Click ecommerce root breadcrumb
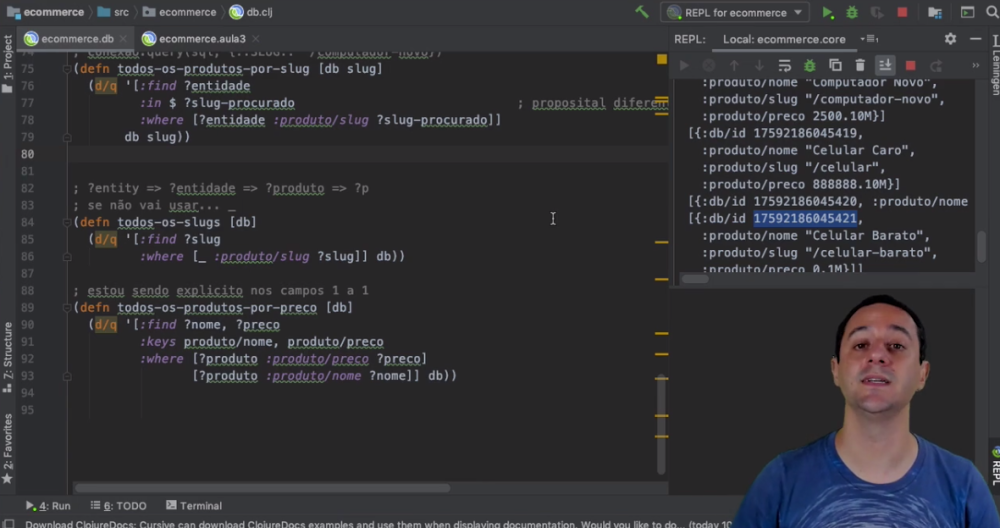This screenshot has width=1000, height=528. point(45,12)
